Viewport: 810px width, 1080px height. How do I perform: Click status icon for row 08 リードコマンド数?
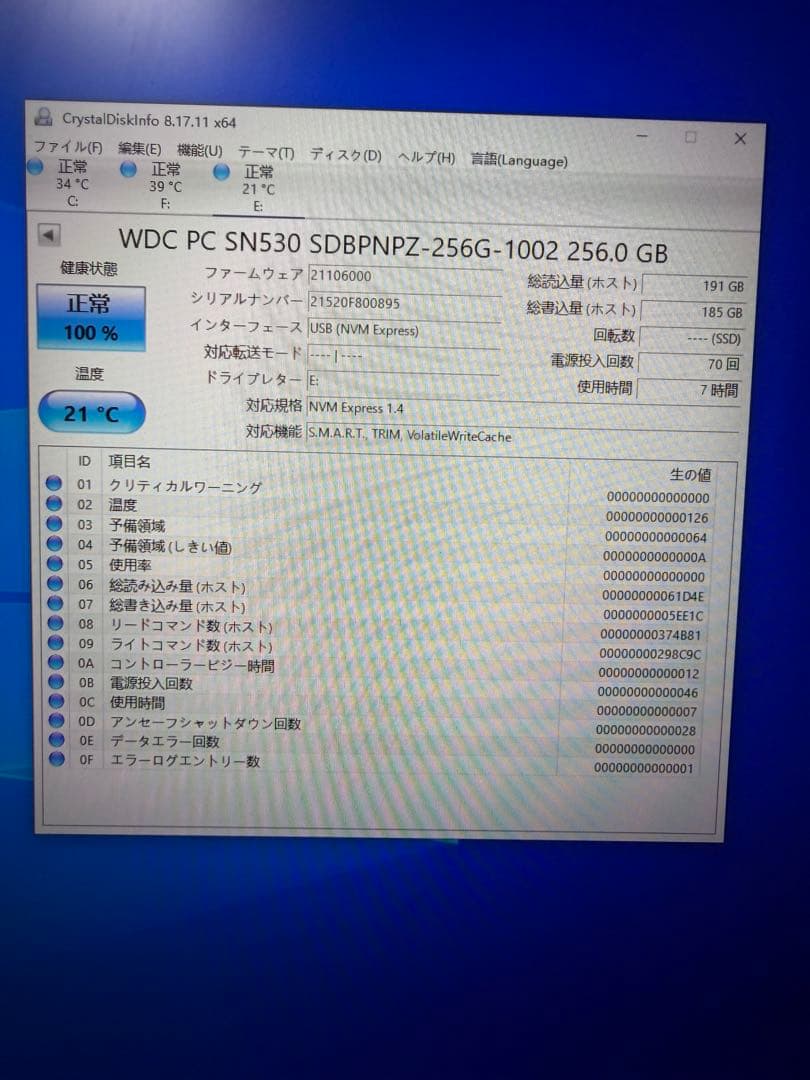(56, 623)
